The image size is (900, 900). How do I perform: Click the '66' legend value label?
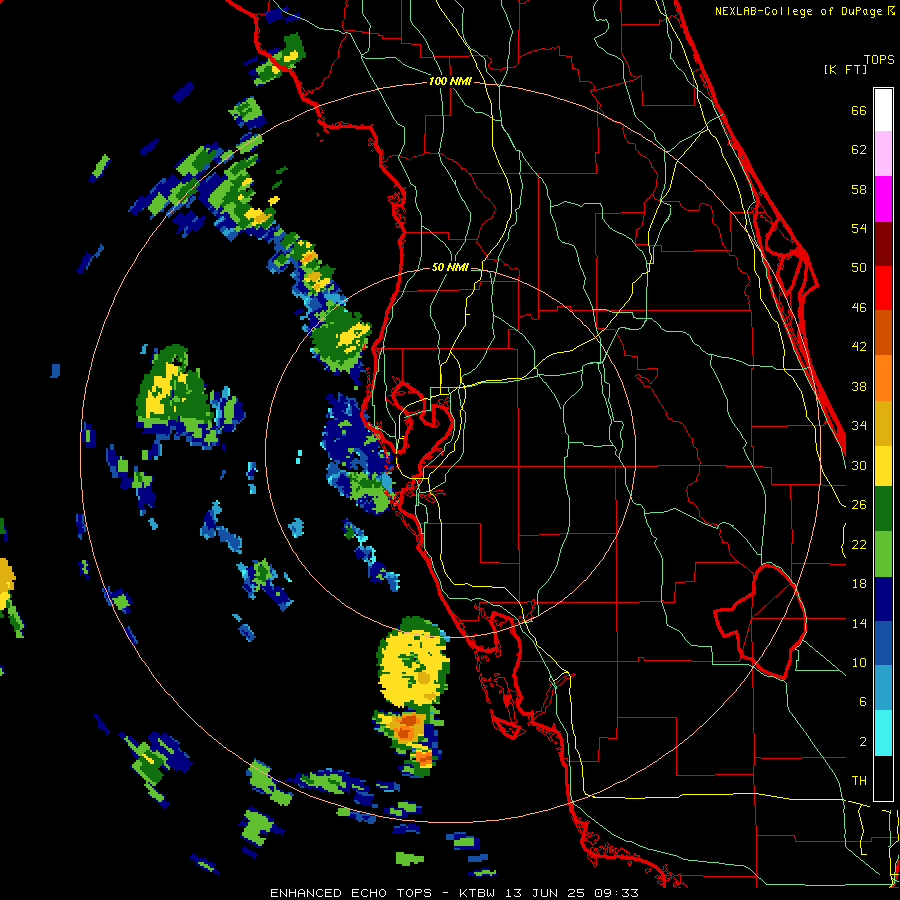(x=859, y=111)
